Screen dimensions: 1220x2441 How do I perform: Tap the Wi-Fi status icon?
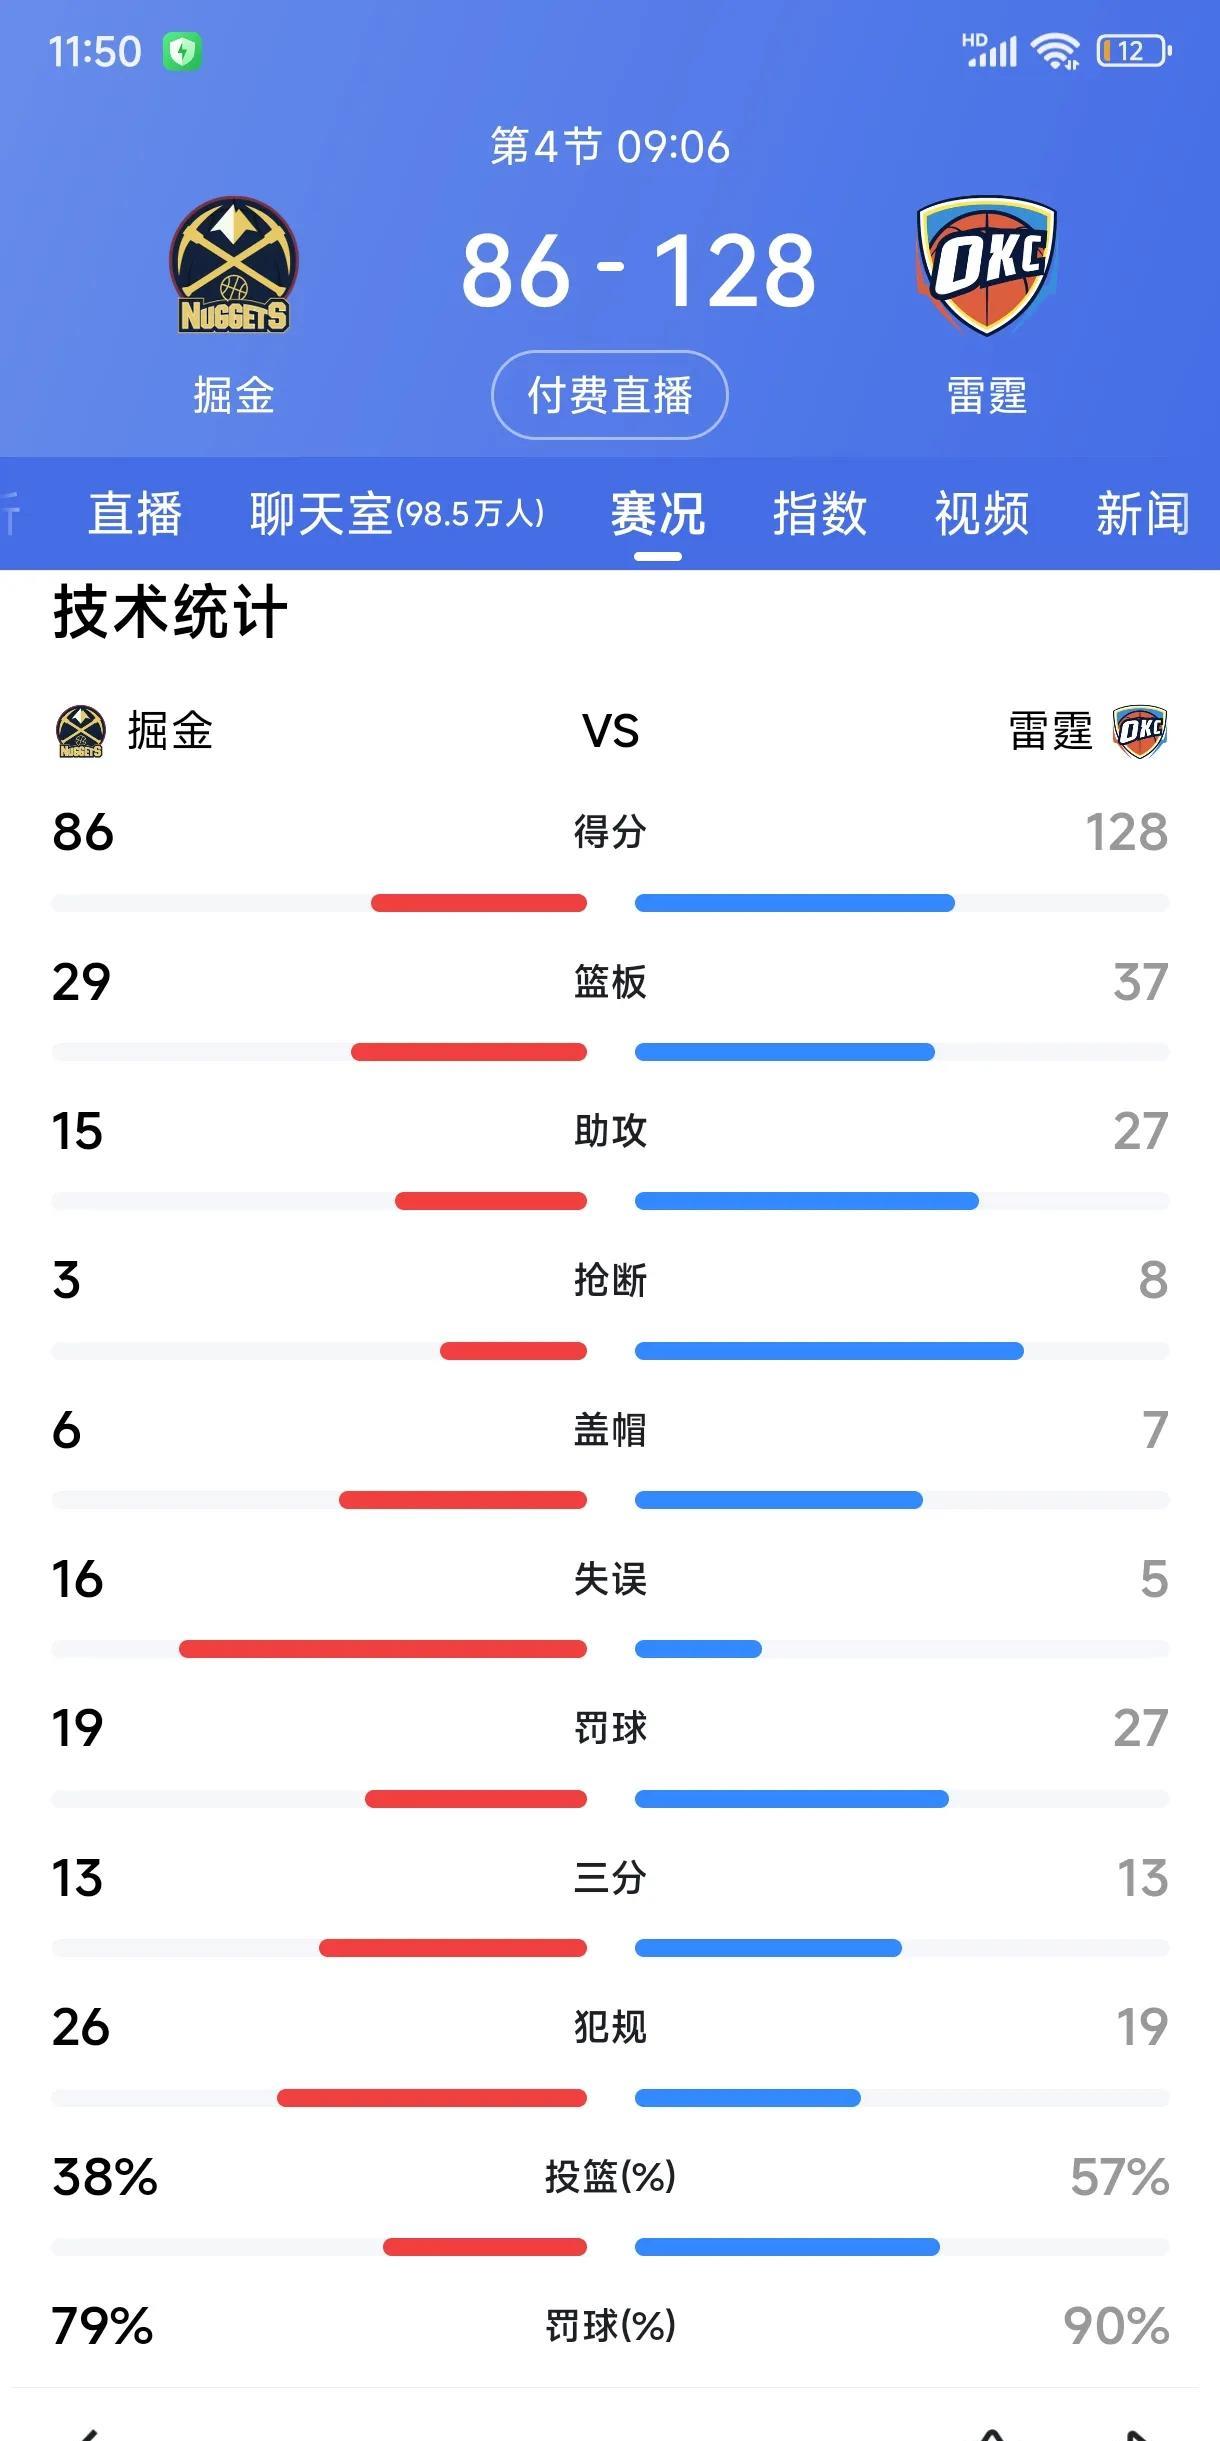1056,50
